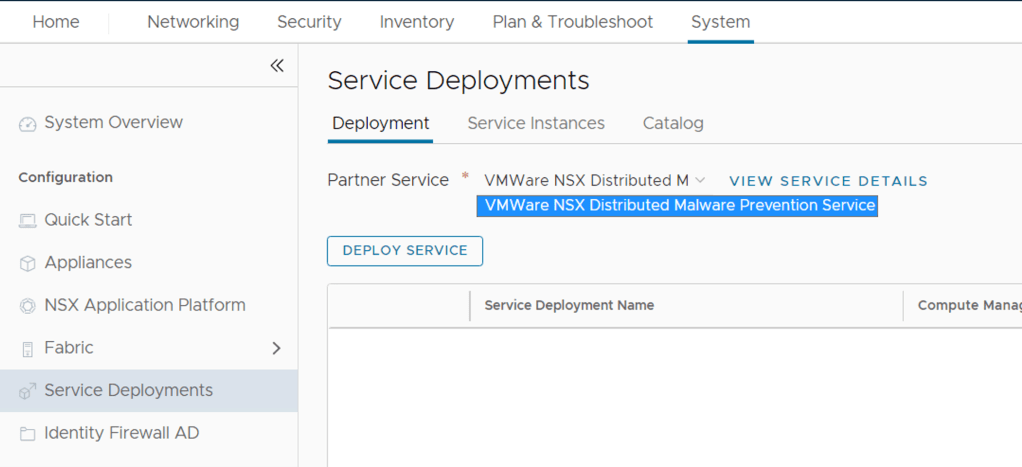1022x467 pixels.
Task: Collapse the left navigation sidebar
Action: (x=277, y=66)
